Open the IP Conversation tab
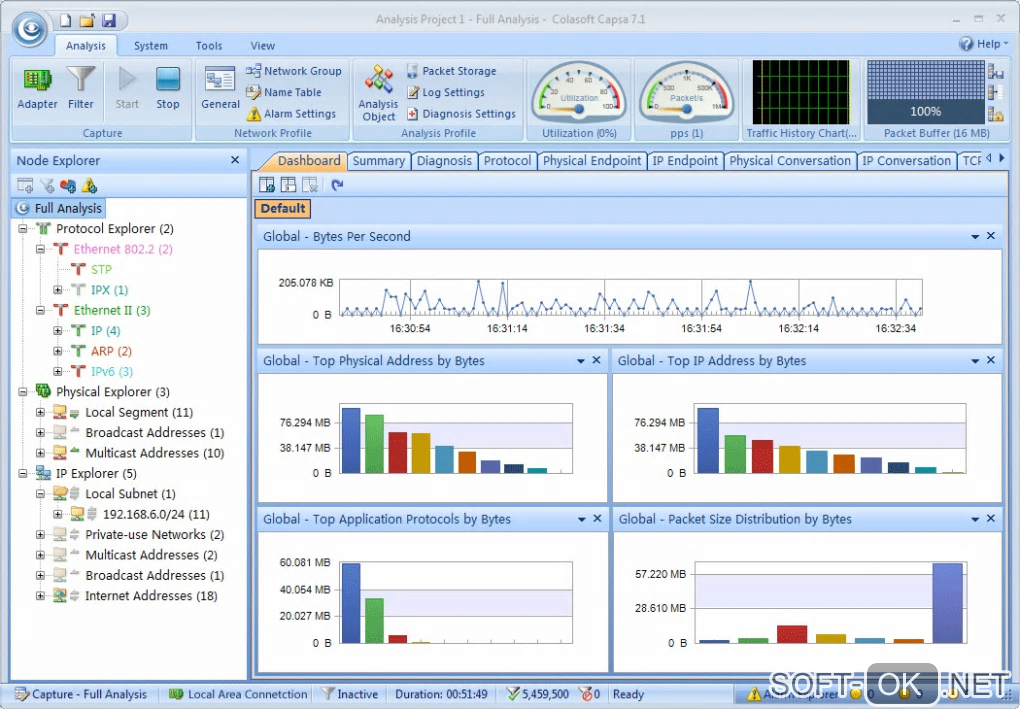This screenshot has width=1020, height=709. tap(906, 161)
